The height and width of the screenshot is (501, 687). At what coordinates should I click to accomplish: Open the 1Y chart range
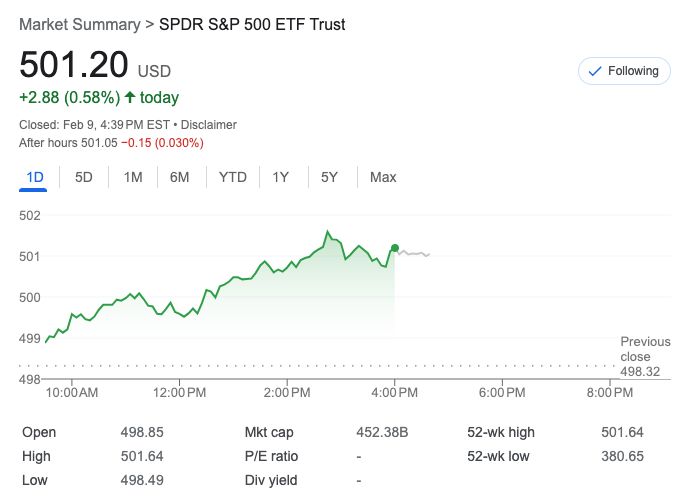click(281, 177)
